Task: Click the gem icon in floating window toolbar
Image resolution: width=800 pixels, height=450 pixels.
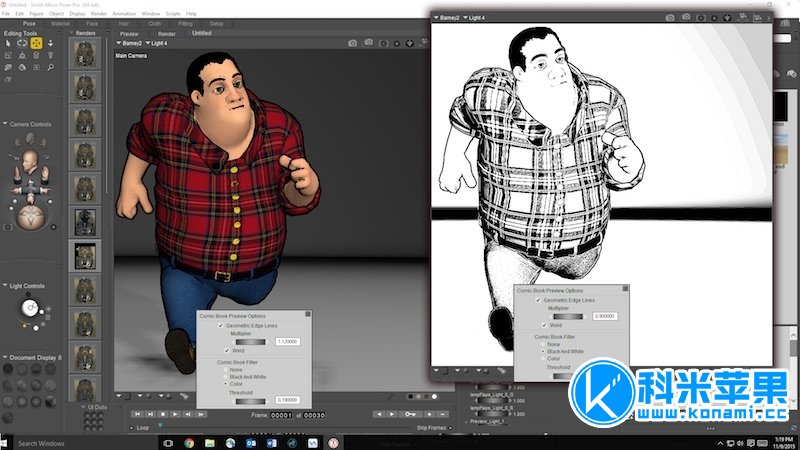Action: 727,17
